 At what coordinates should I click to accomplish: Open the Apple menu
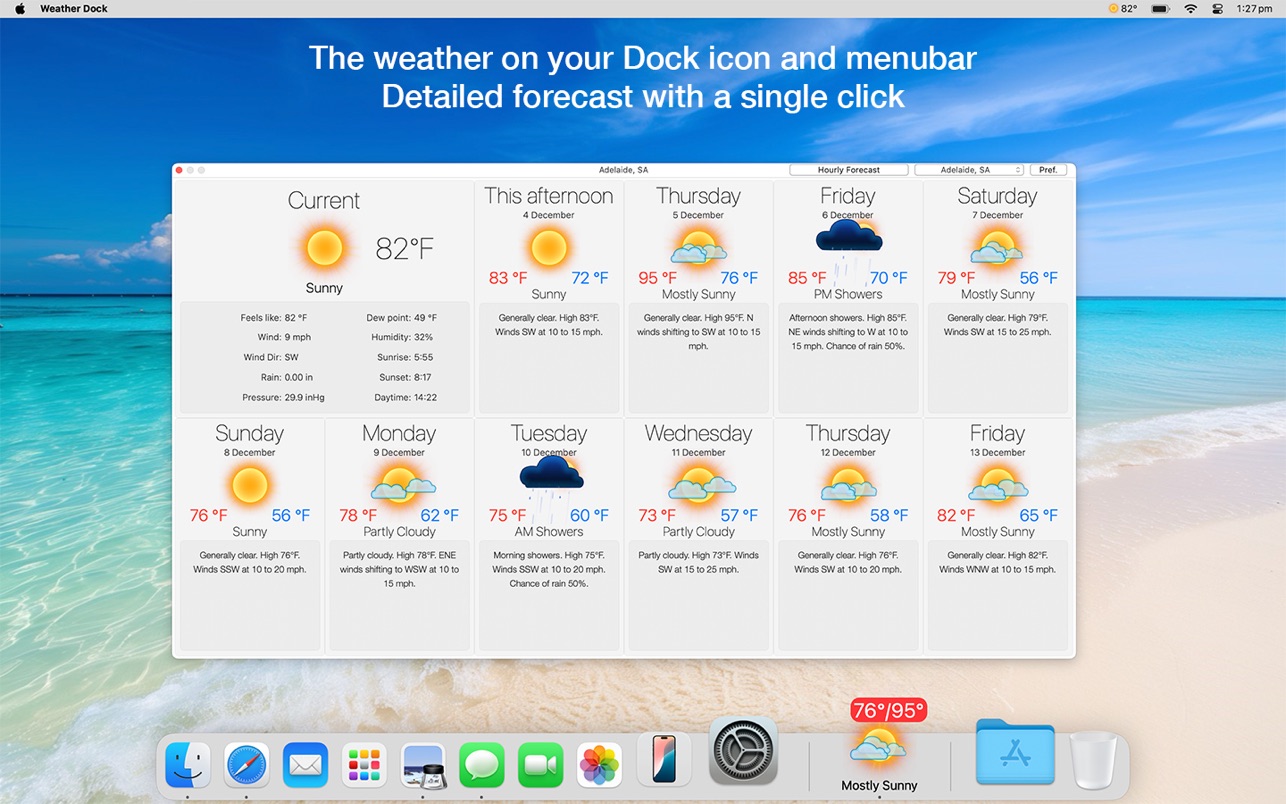[x=20, y=9]
